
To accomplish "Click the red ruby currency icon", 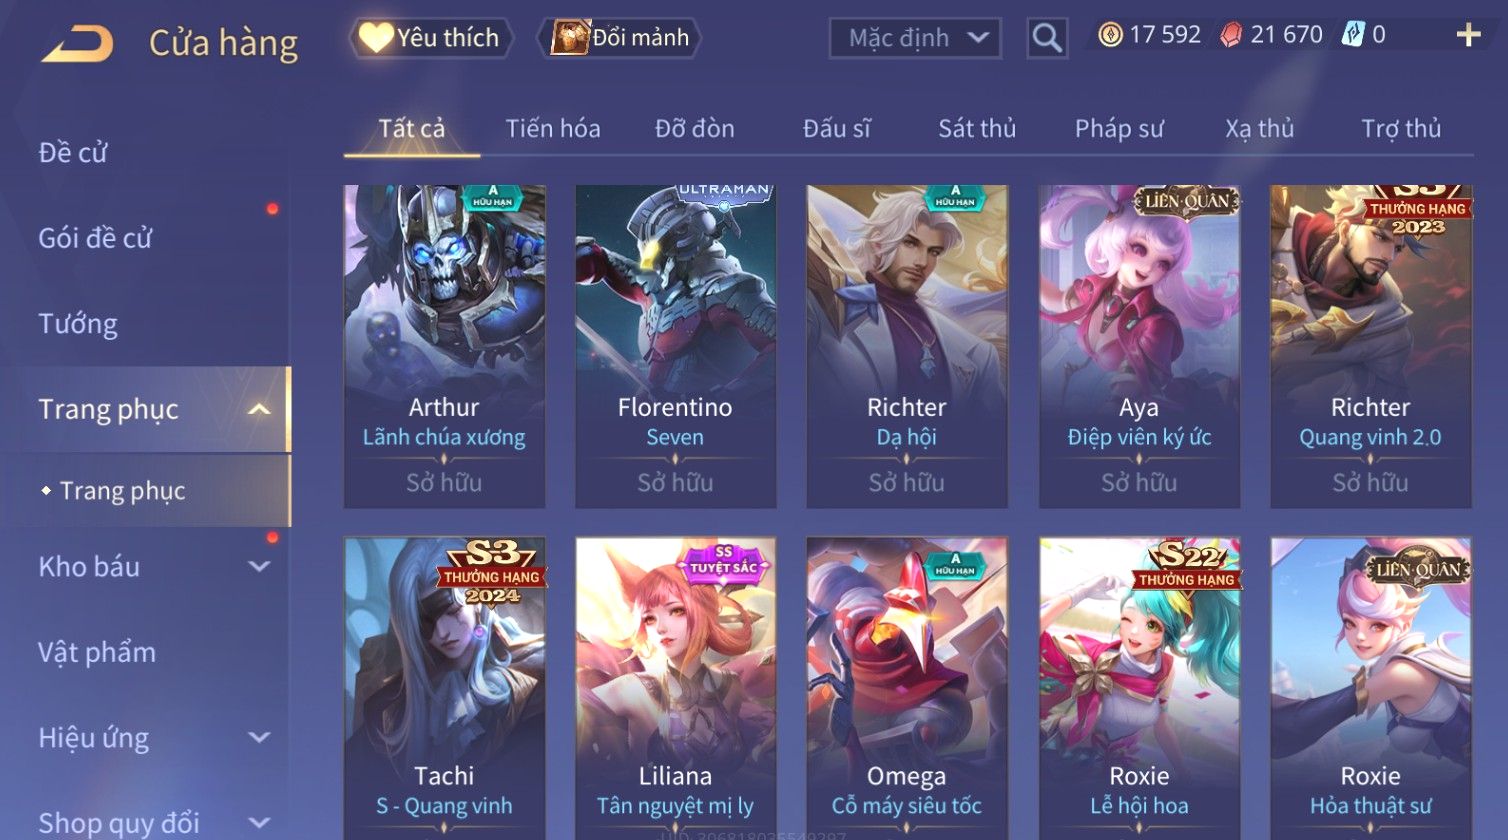I will pos(1231,35).
